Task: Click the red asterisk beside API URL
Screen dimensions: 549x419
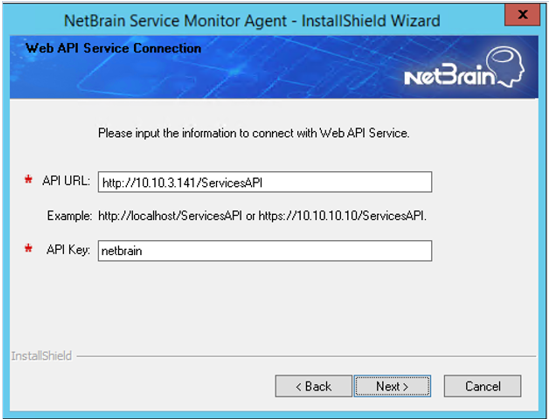Action: tap(28, 180)
